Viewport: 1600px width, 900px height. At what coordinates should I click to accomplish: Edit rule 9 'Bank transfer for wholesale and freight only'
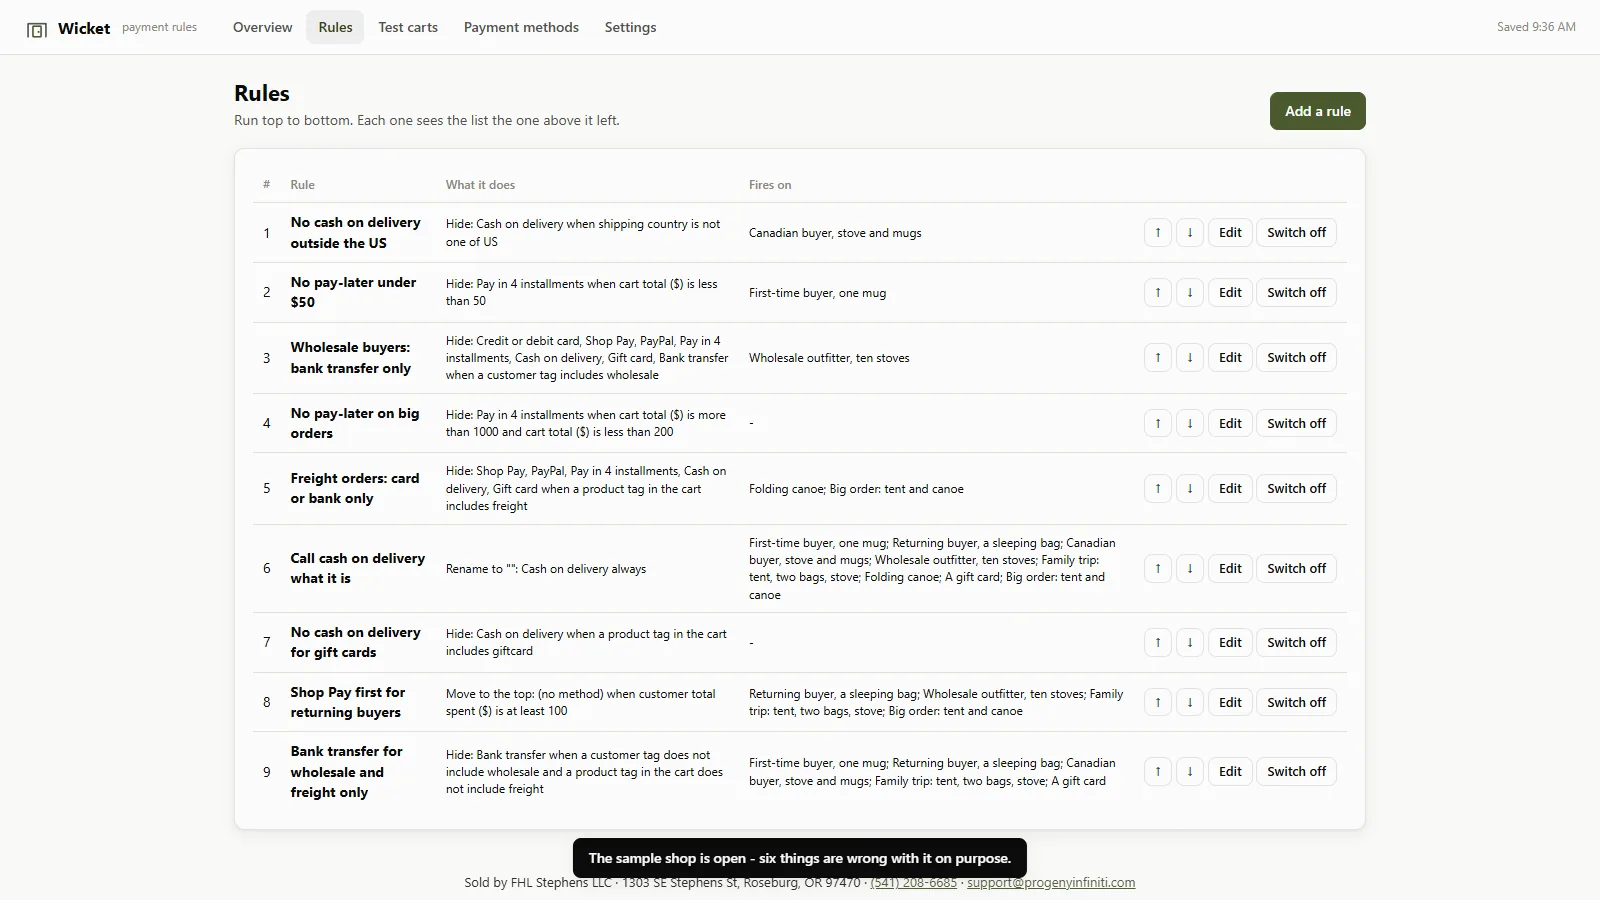1230,772
